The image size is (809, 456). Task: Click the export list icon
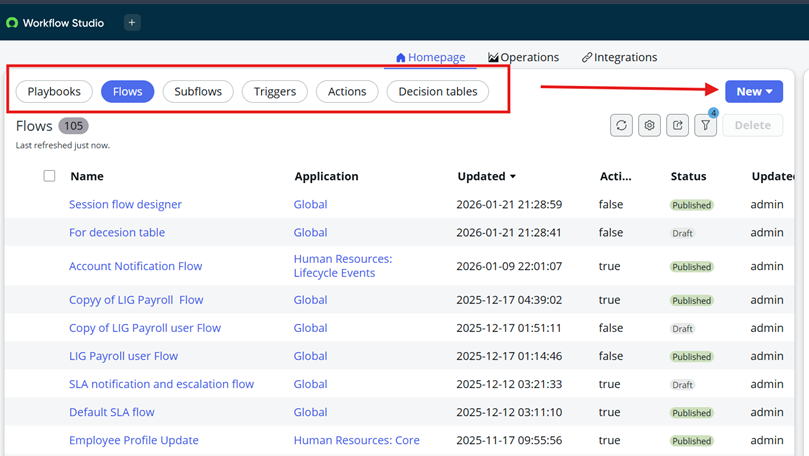pos(678,125)
